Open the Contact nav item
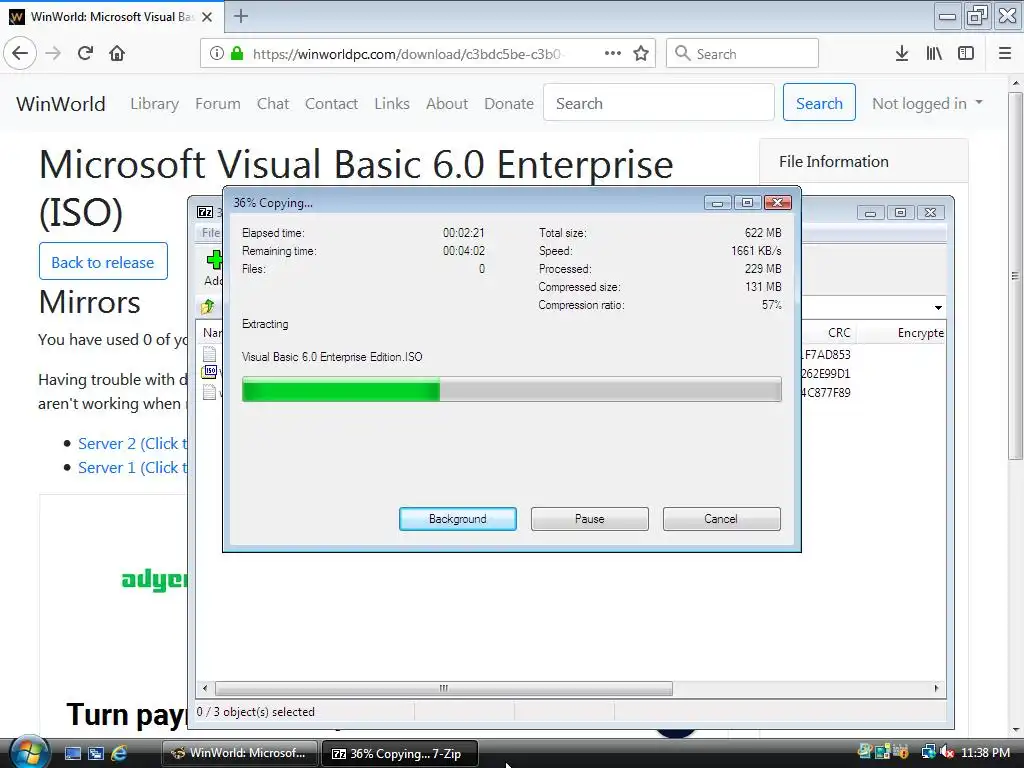 click(x=331, y=103)
